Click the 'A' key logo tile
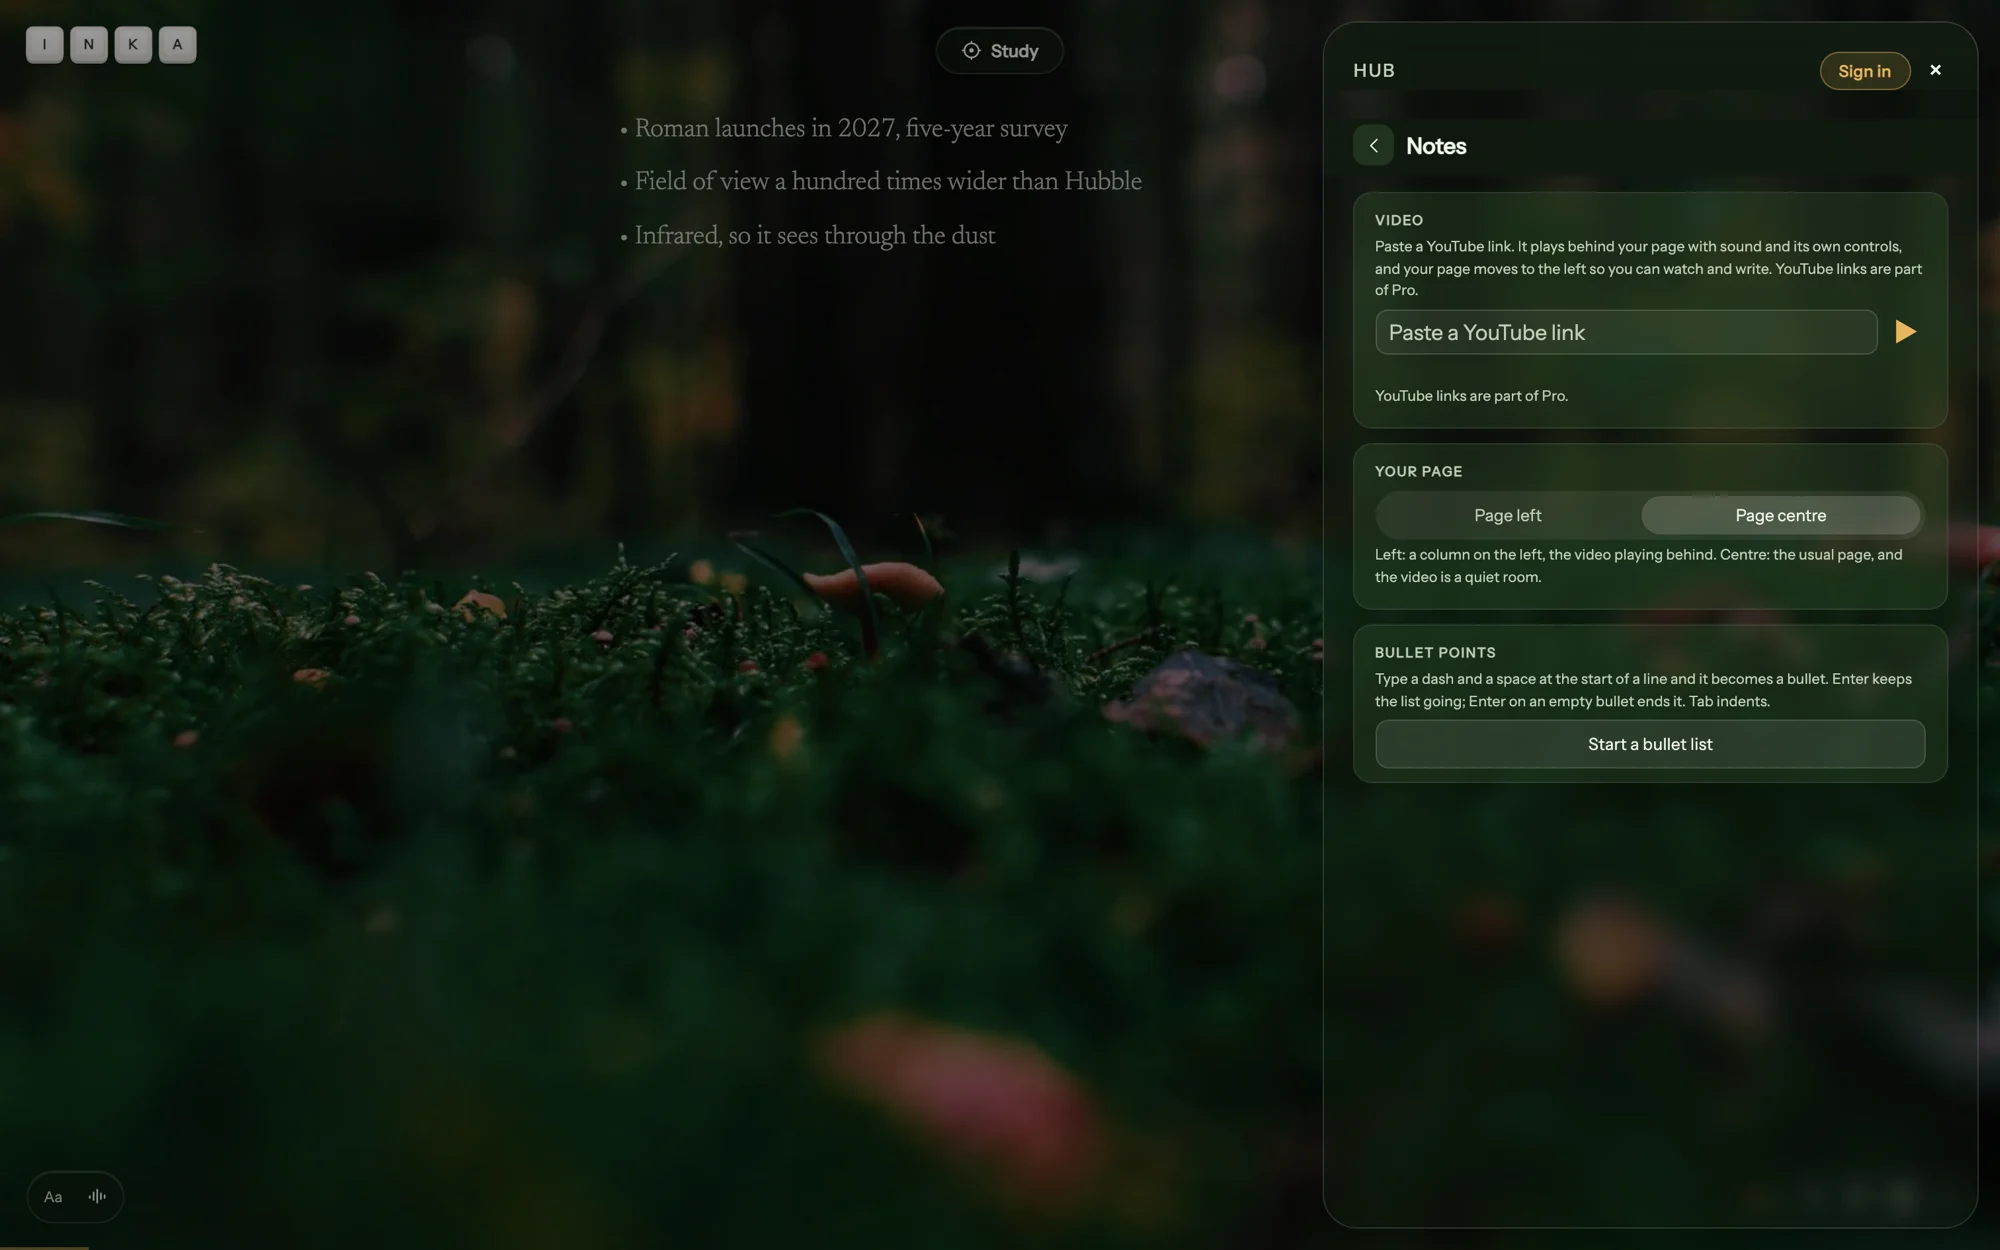Image resolution: width=2000 pixels, height=1250 pixels. click(x=177, y=44)
